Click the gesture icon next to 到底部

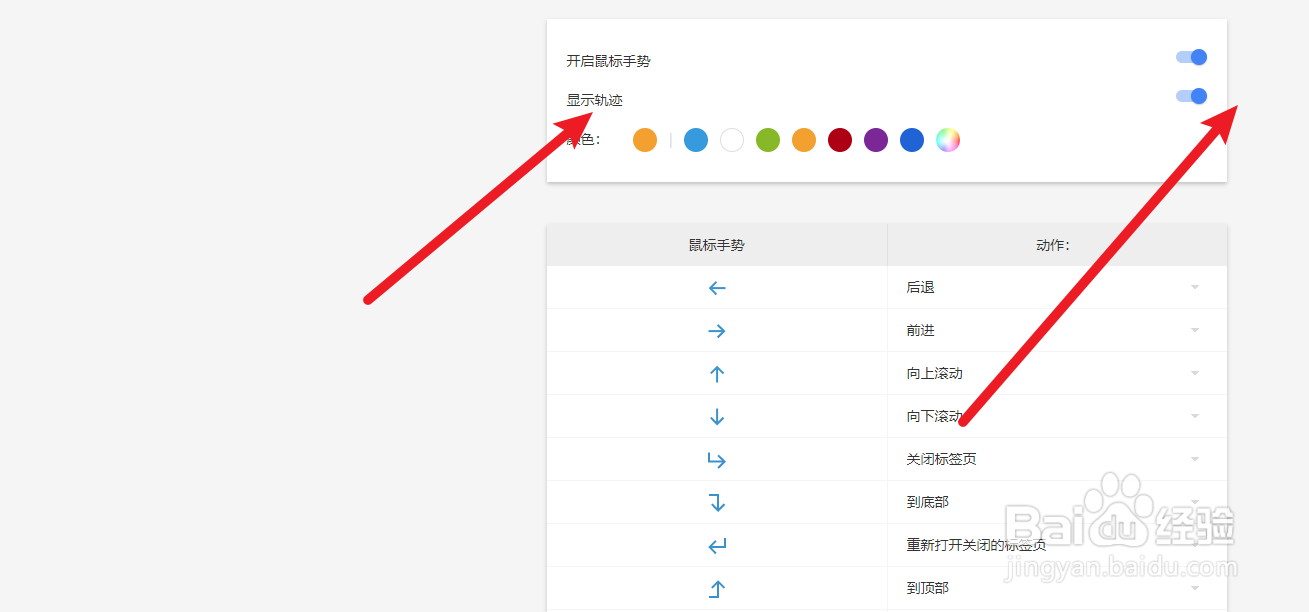point(716,502)
